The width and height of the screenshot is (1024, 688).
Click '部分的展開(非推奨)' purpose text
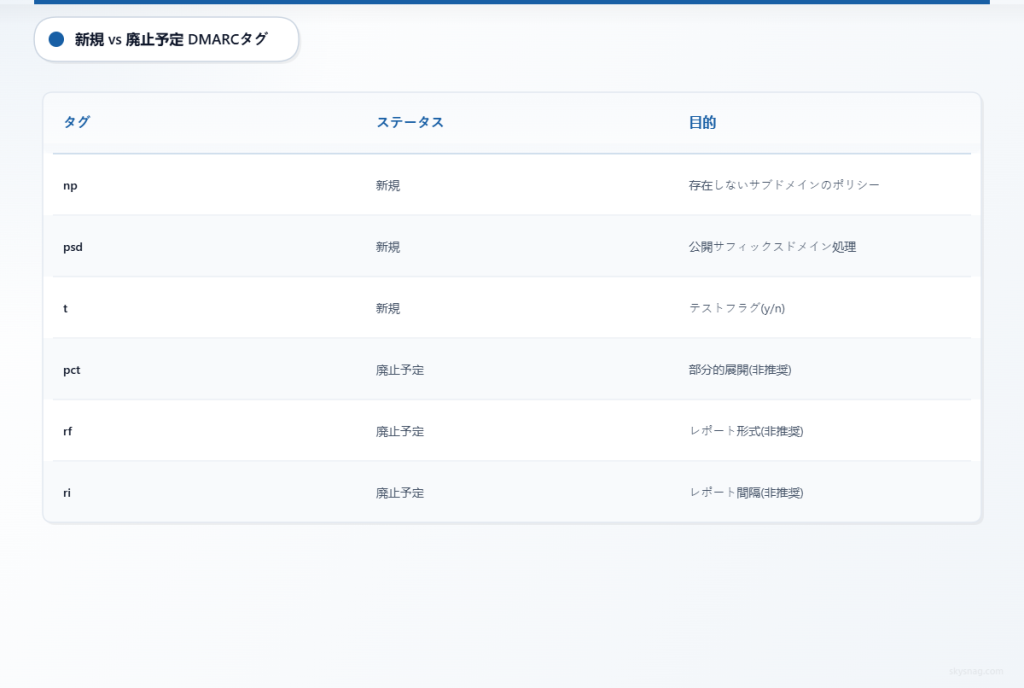(740, 369)
